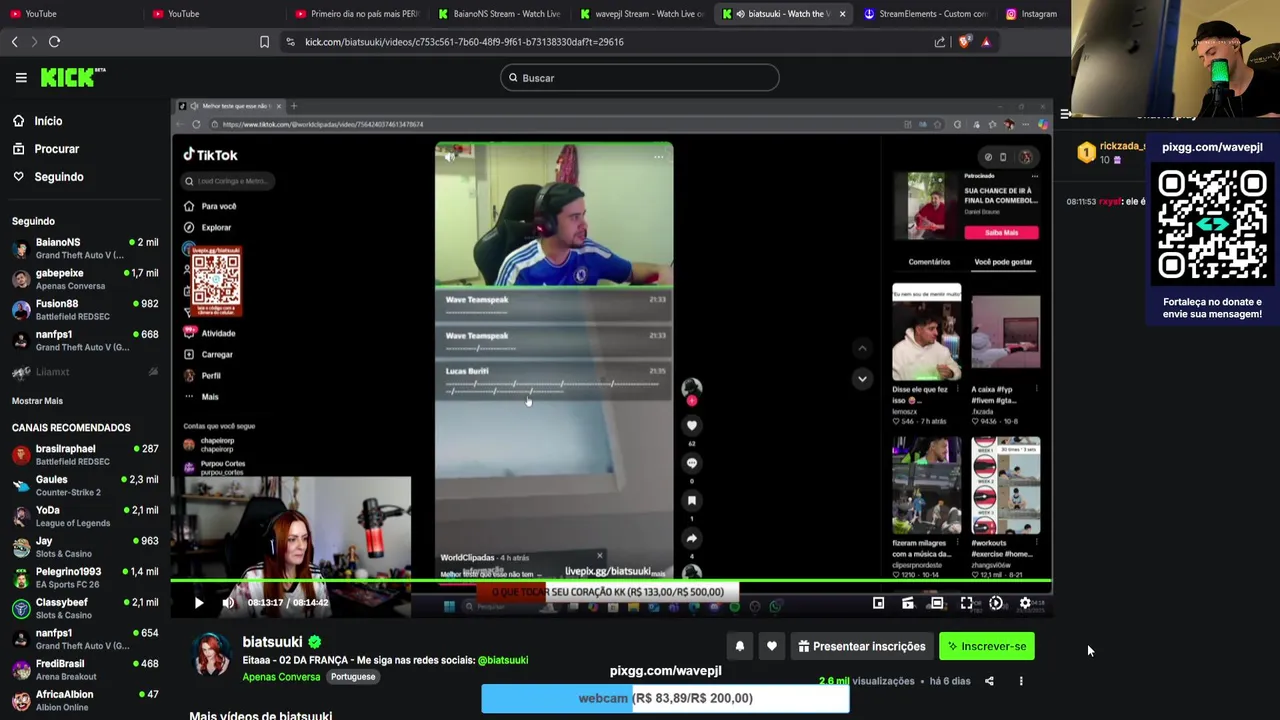1280x720 pixels.
Task: Open the playback speed menu
Action: tap(996, 603)
